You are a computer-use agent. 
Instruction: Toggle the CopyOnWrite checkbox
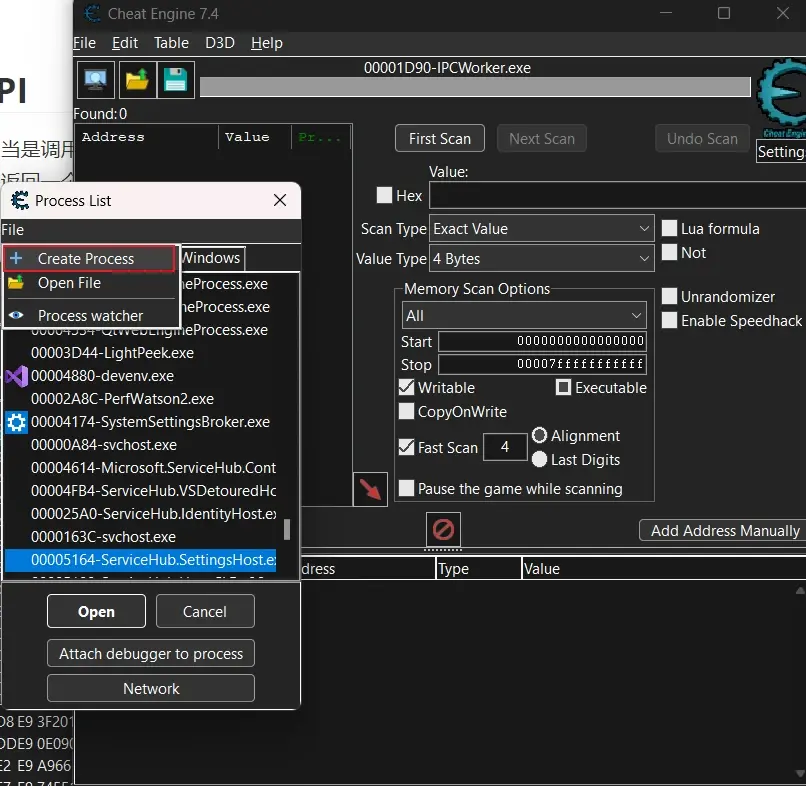[x=406, y=411]
